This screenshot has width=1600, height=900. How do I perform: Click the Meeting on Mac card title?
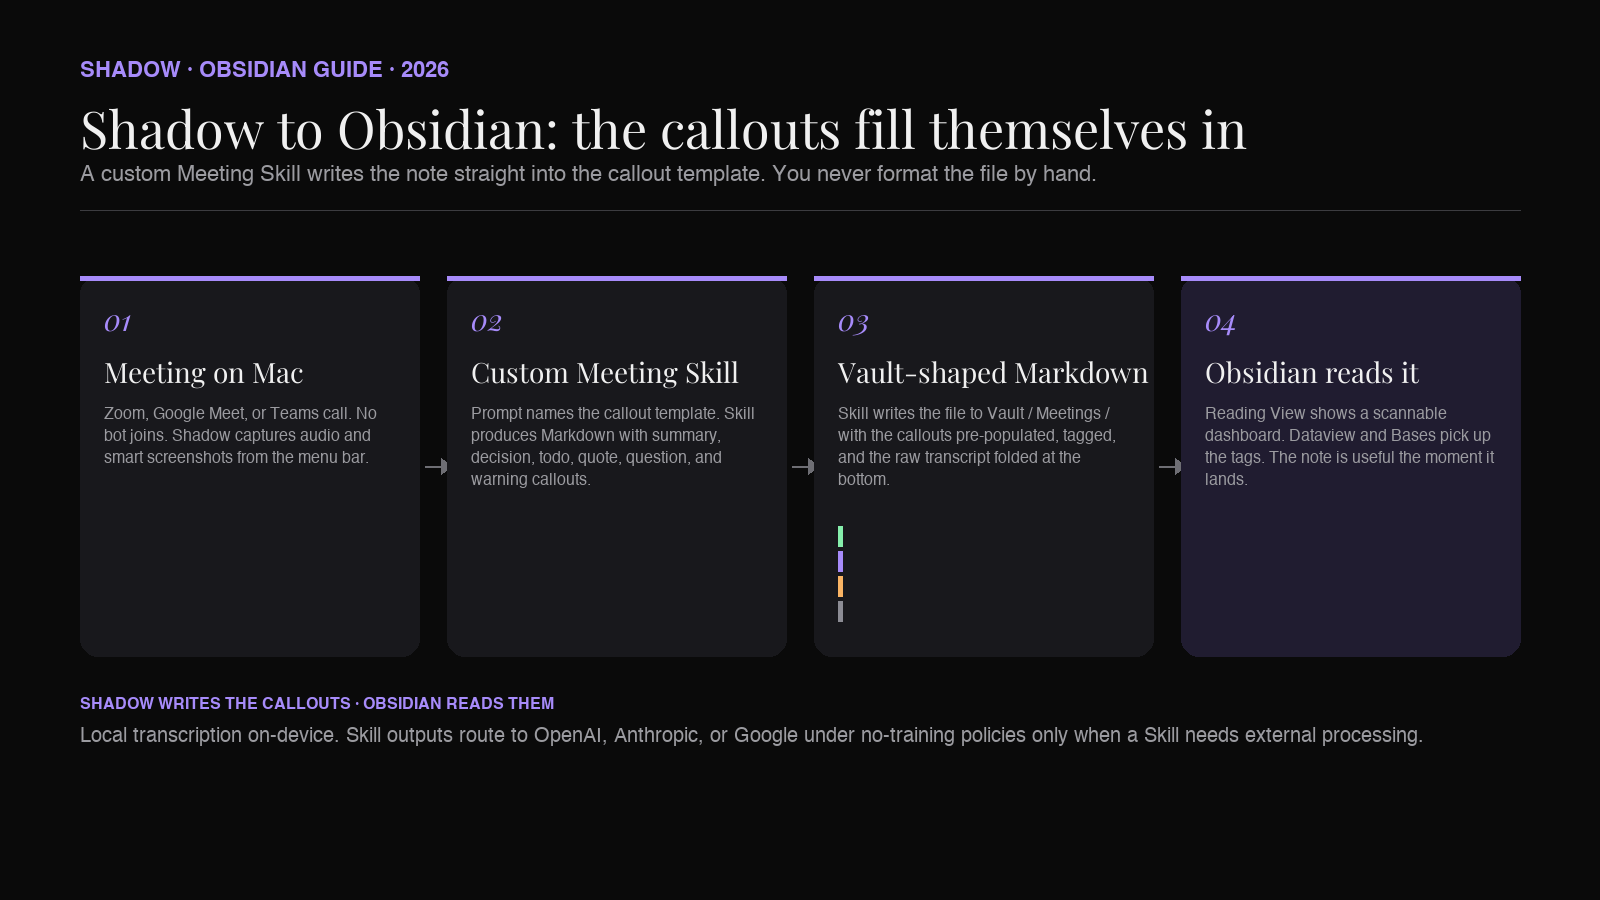click(x=203, y=373)
